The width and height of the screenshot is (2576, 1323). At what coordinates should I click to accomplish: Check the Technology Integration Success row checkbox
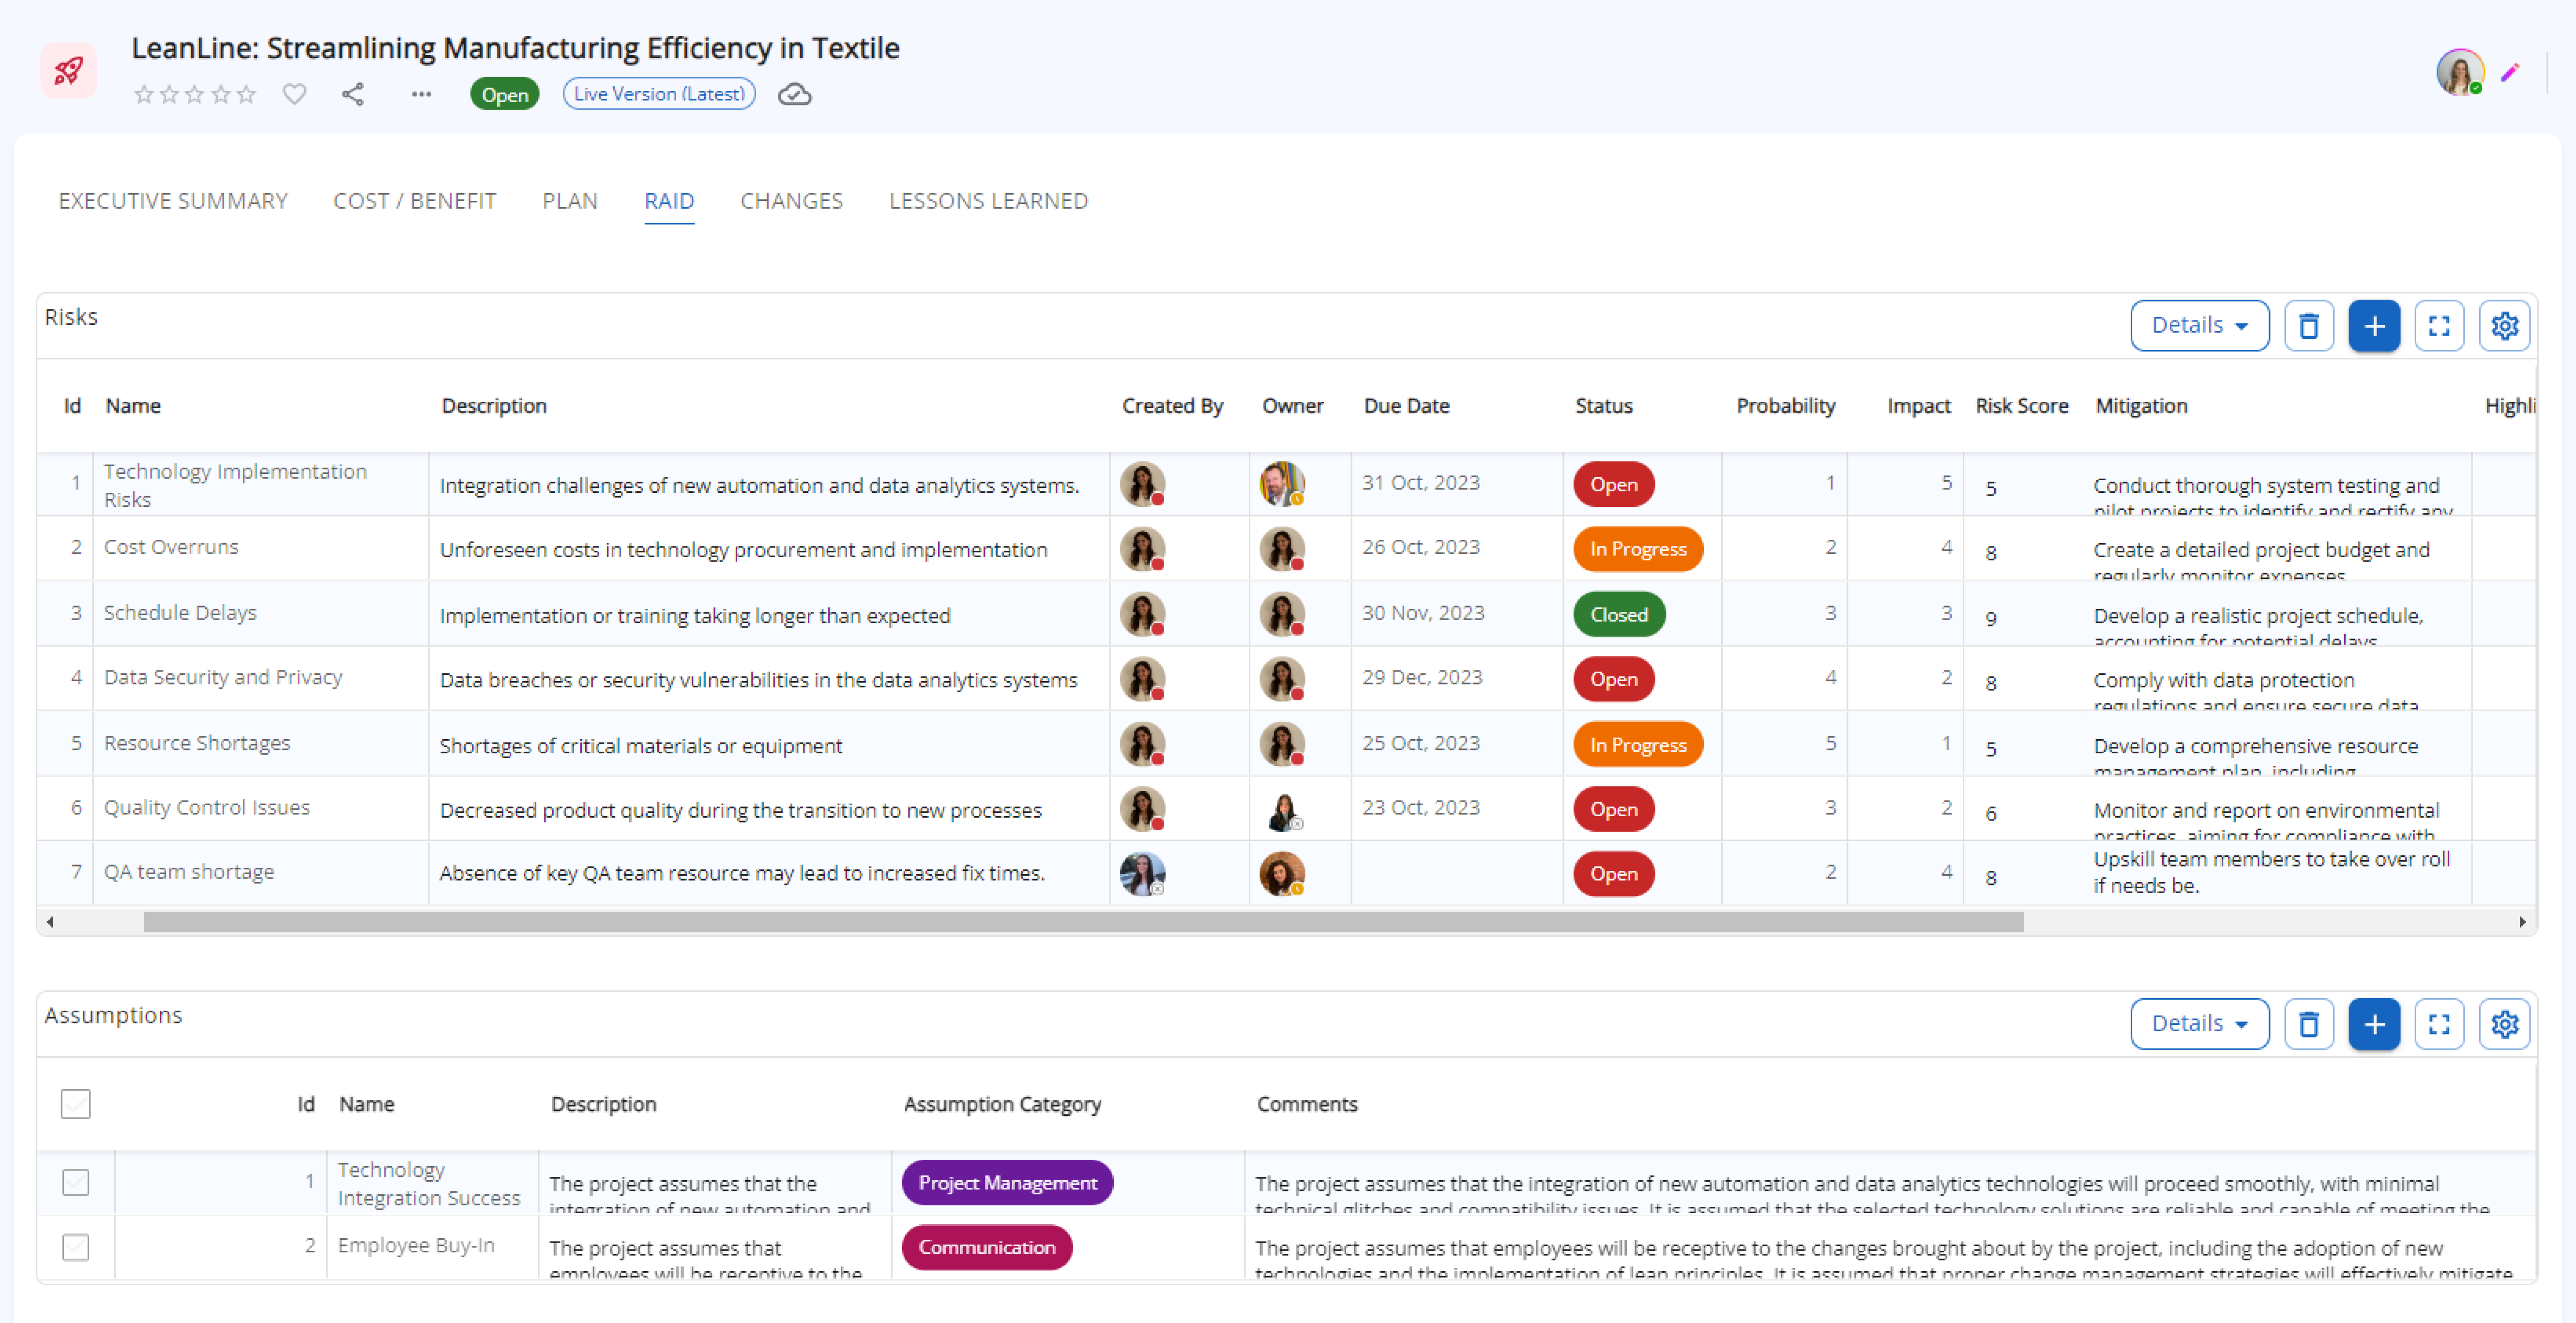click(x=76, y=1183)
